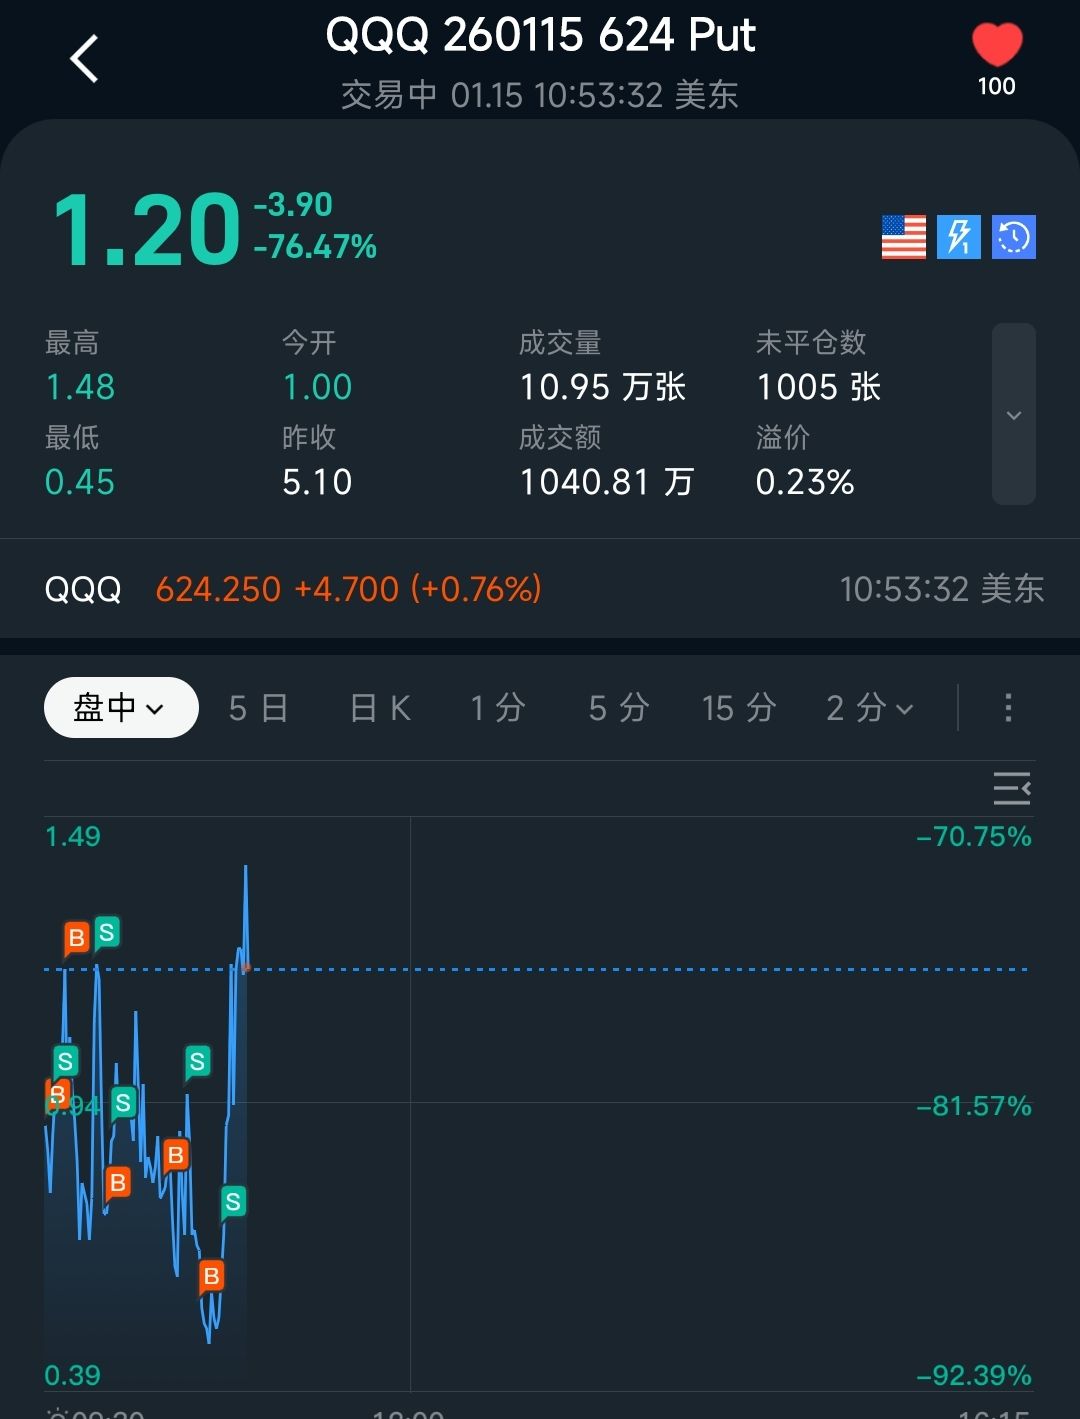1080x1419 pixels.
Task: Tap the current price 1.20
Action: (x=146, y=230)
